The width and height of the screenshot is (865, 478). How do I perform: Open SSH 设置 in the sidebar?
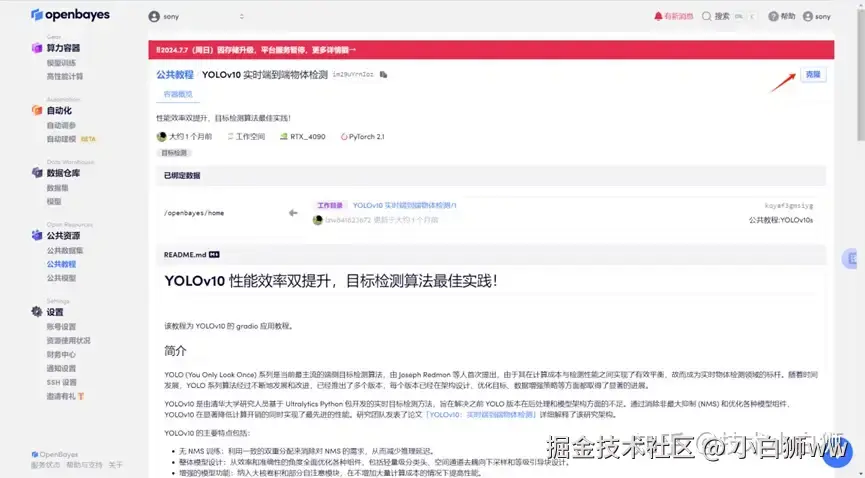pyautogui.click(x=62, y=382)
